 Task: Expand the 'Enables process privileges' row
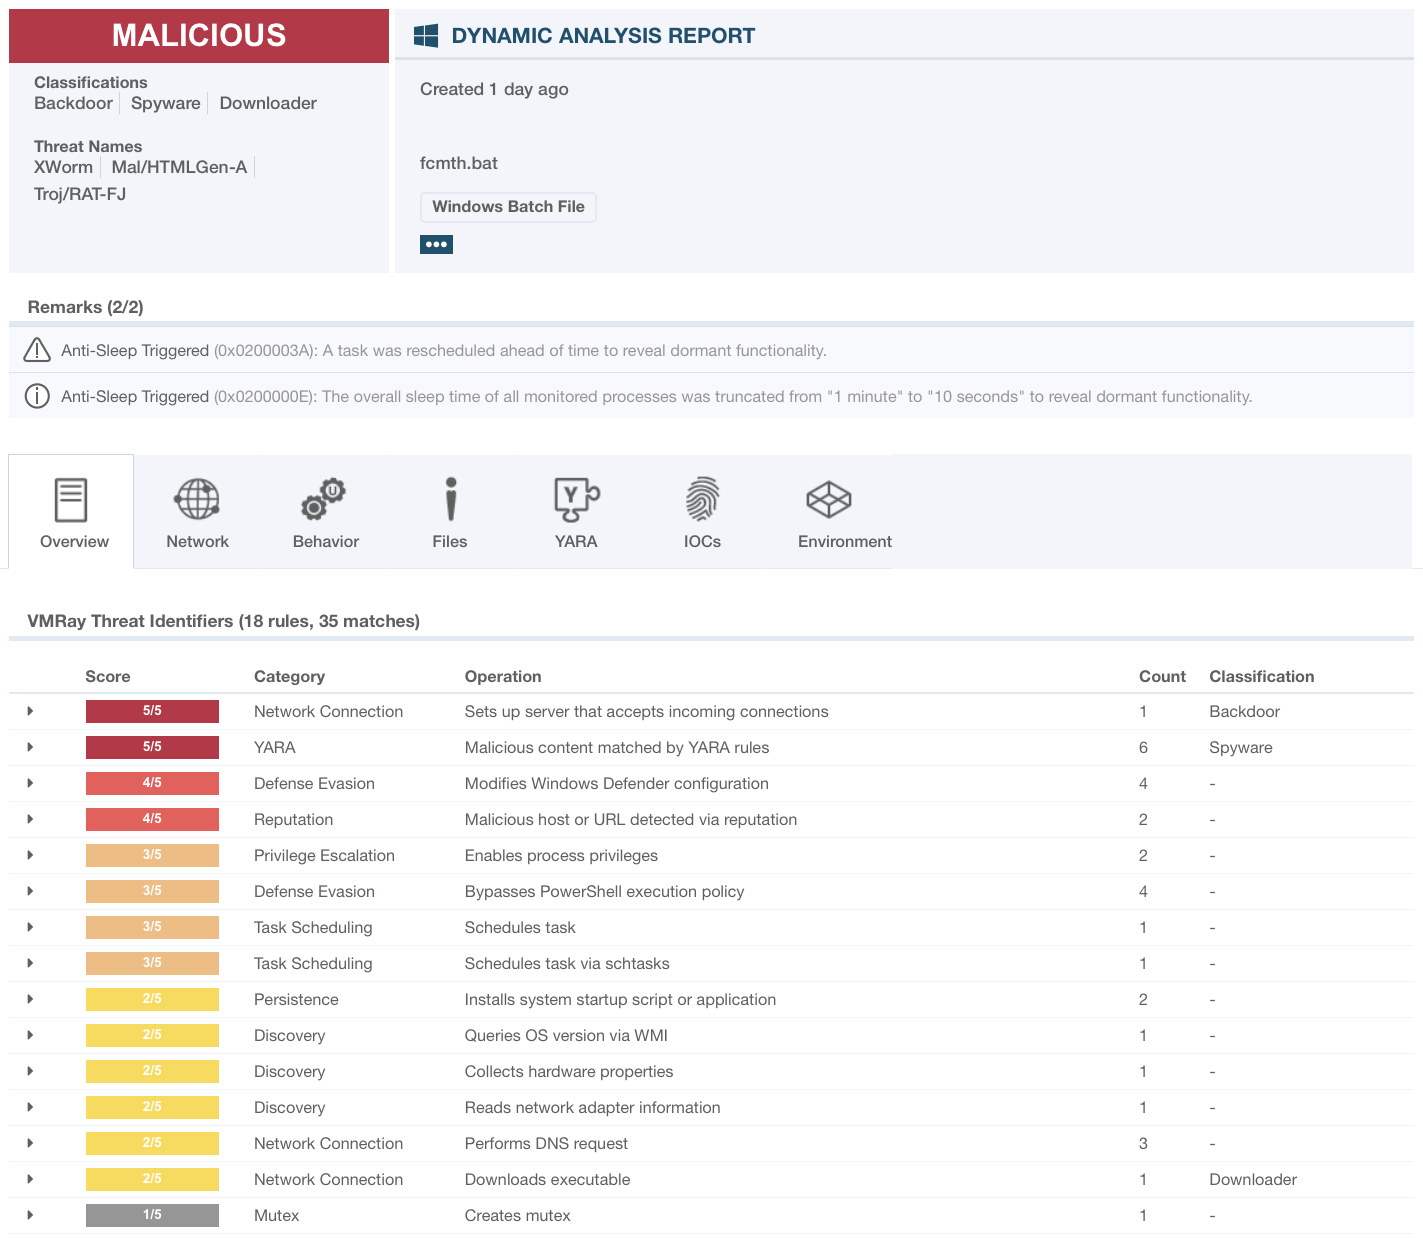pyautogui.click(x=30, y=855)
